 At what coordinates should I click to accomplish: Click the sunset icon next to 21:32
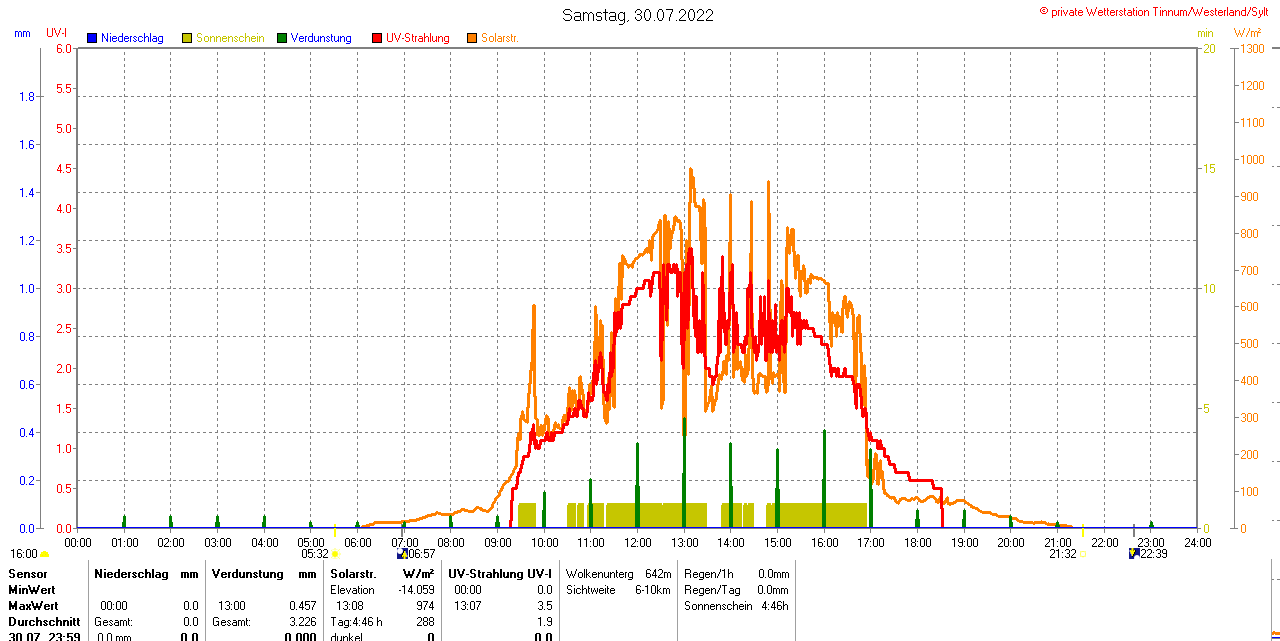1082,554
